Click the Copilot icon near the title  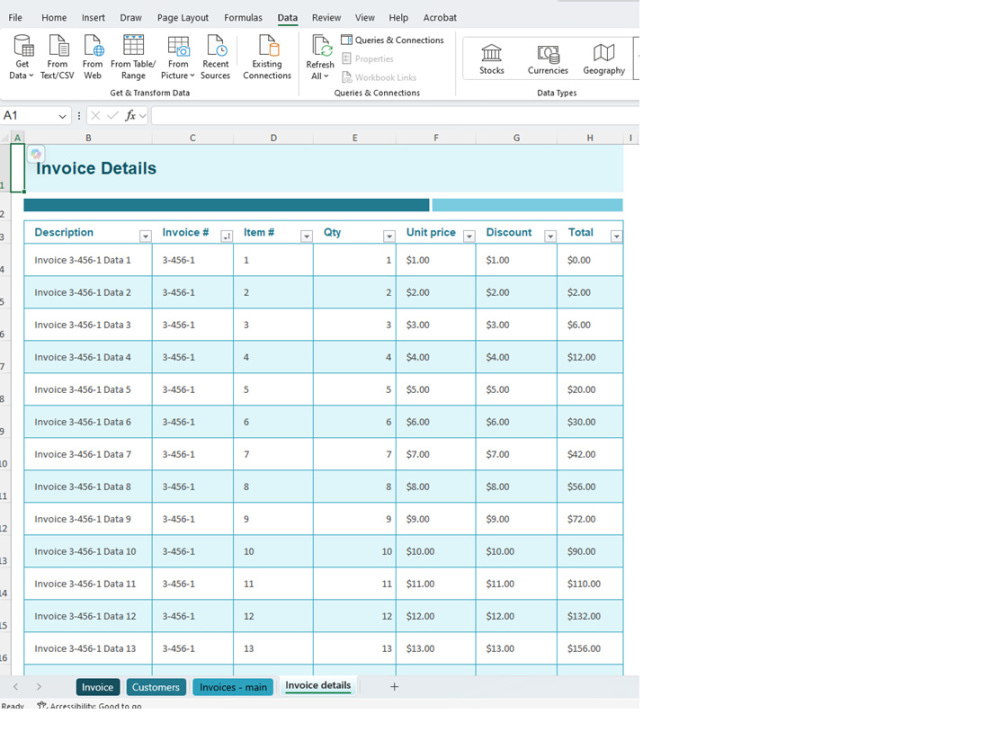pos(36,154)
